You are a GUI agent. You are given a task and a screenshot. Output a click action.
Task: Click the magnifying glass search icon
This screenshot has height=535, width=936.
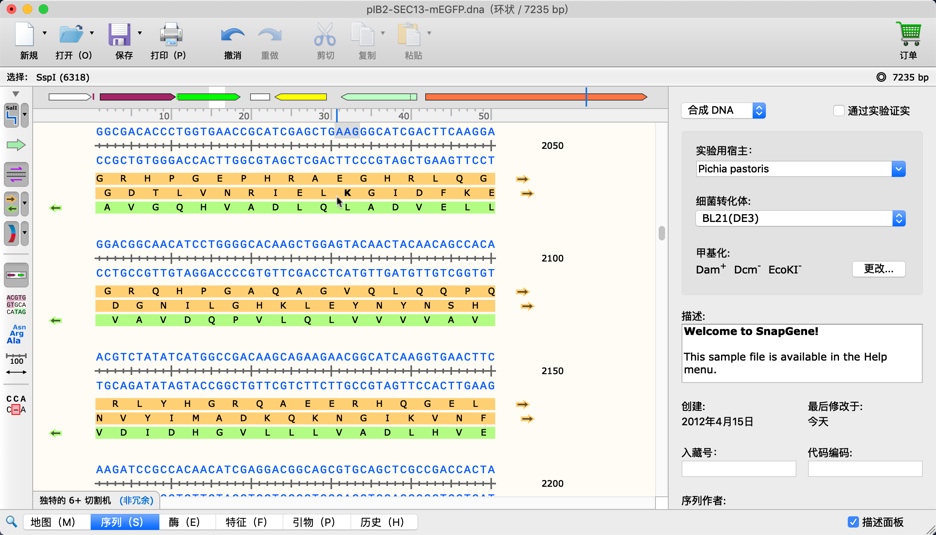point(12,522)
